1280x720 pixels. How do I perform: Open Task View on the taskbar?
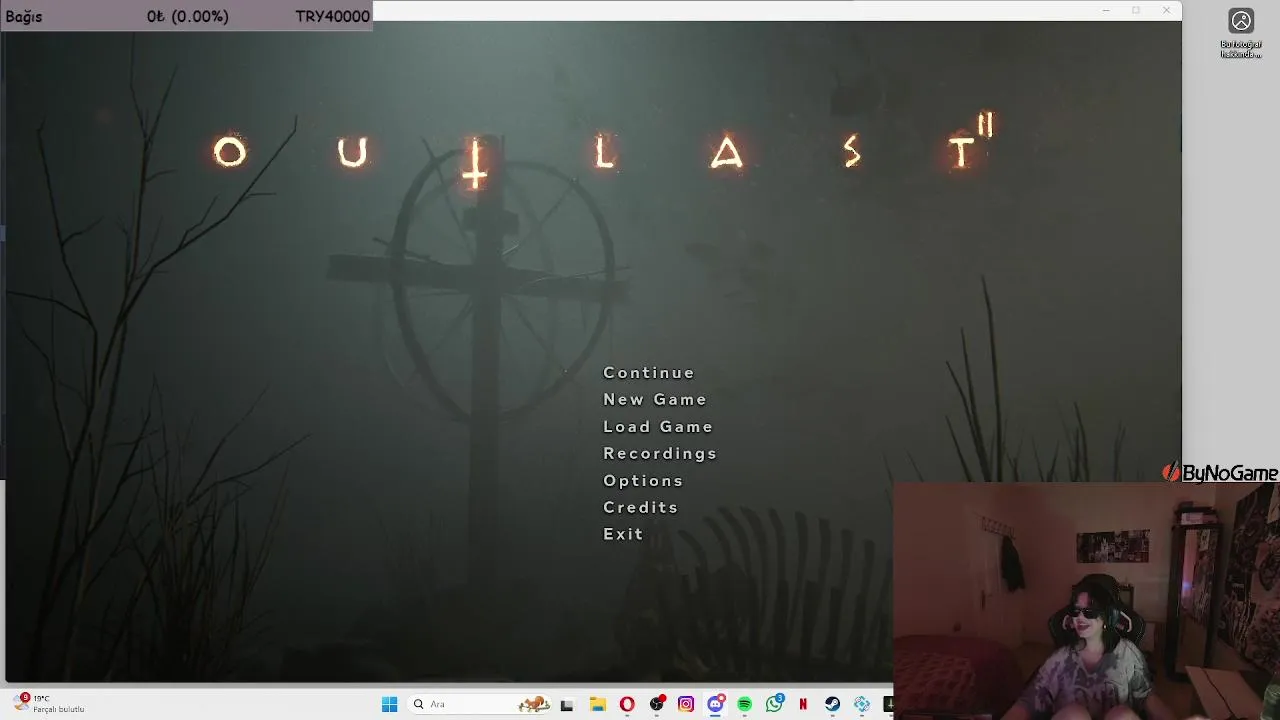click(567, 705)
